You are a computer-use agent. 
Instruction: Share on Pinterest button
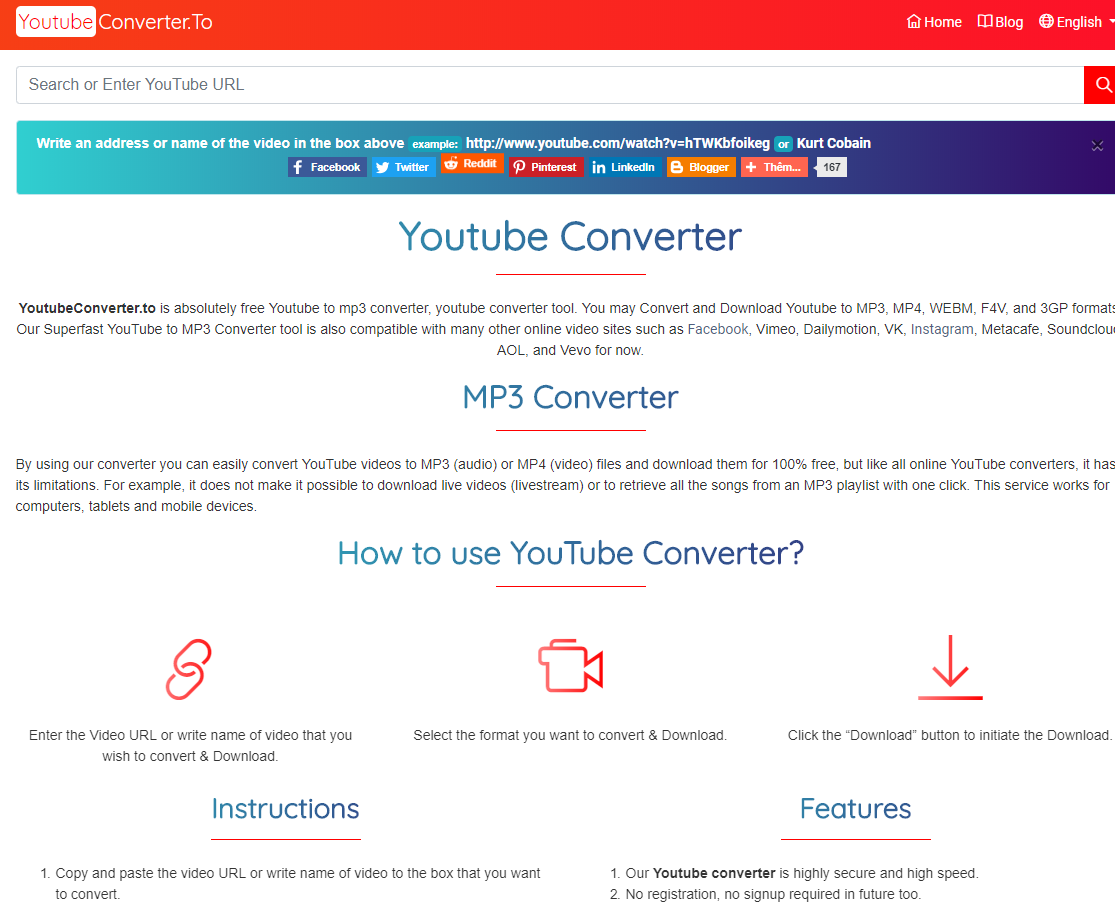(x=546, y=167)
